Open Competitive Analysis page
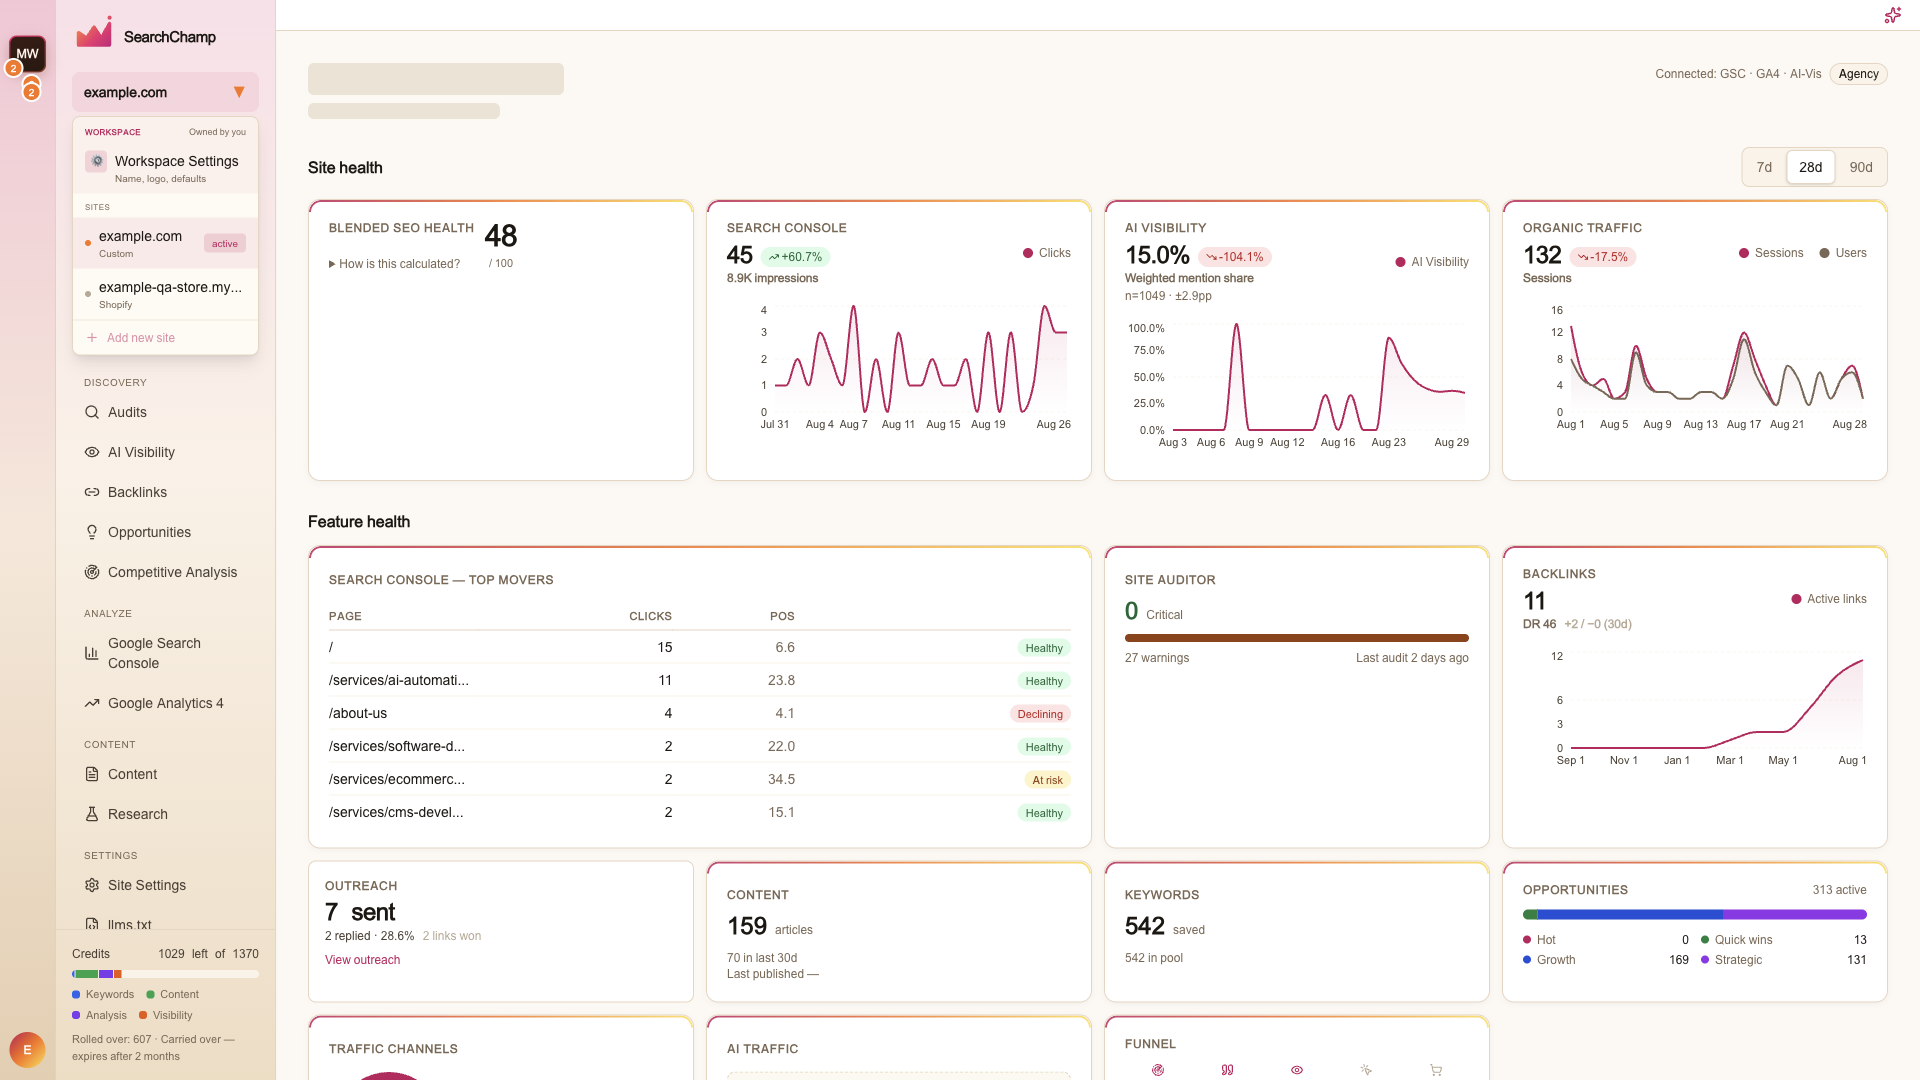 pos(165,572)
